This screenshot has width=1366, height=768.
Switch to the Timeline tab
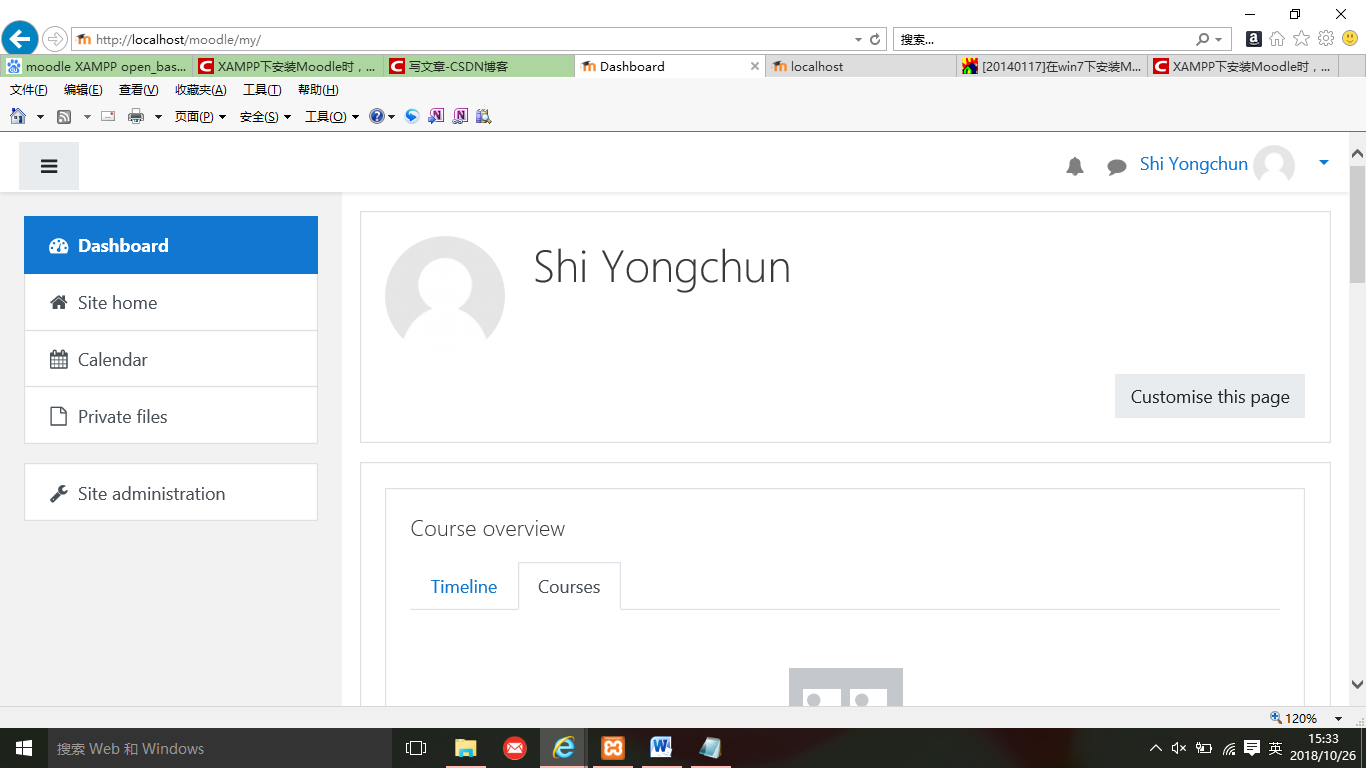tap(464, 586)
